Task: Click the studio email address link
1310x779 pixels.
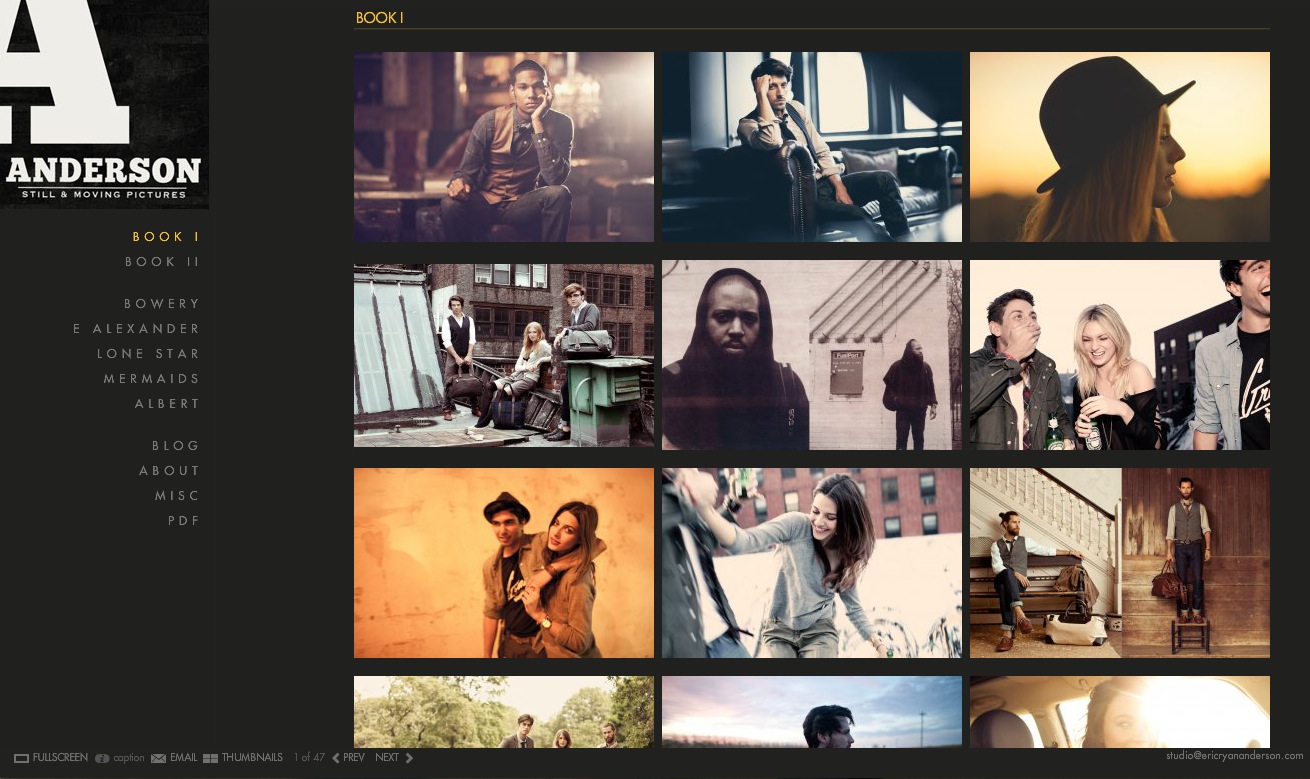Action: pyautogui.click(x=1234, y=756)
